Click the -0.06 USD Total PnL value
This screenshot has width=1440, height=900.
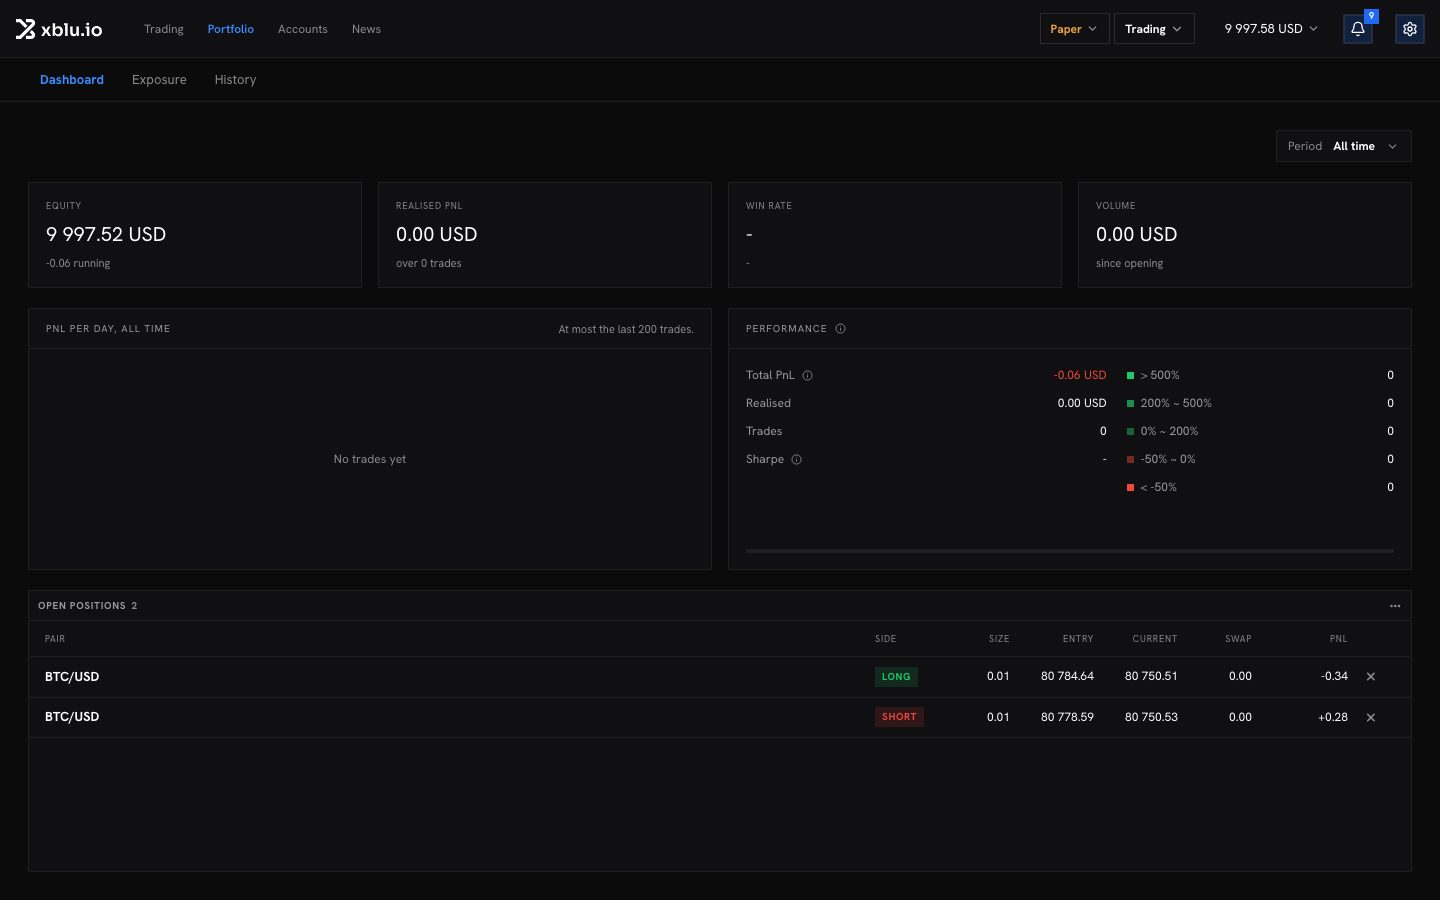point(1080,376)
